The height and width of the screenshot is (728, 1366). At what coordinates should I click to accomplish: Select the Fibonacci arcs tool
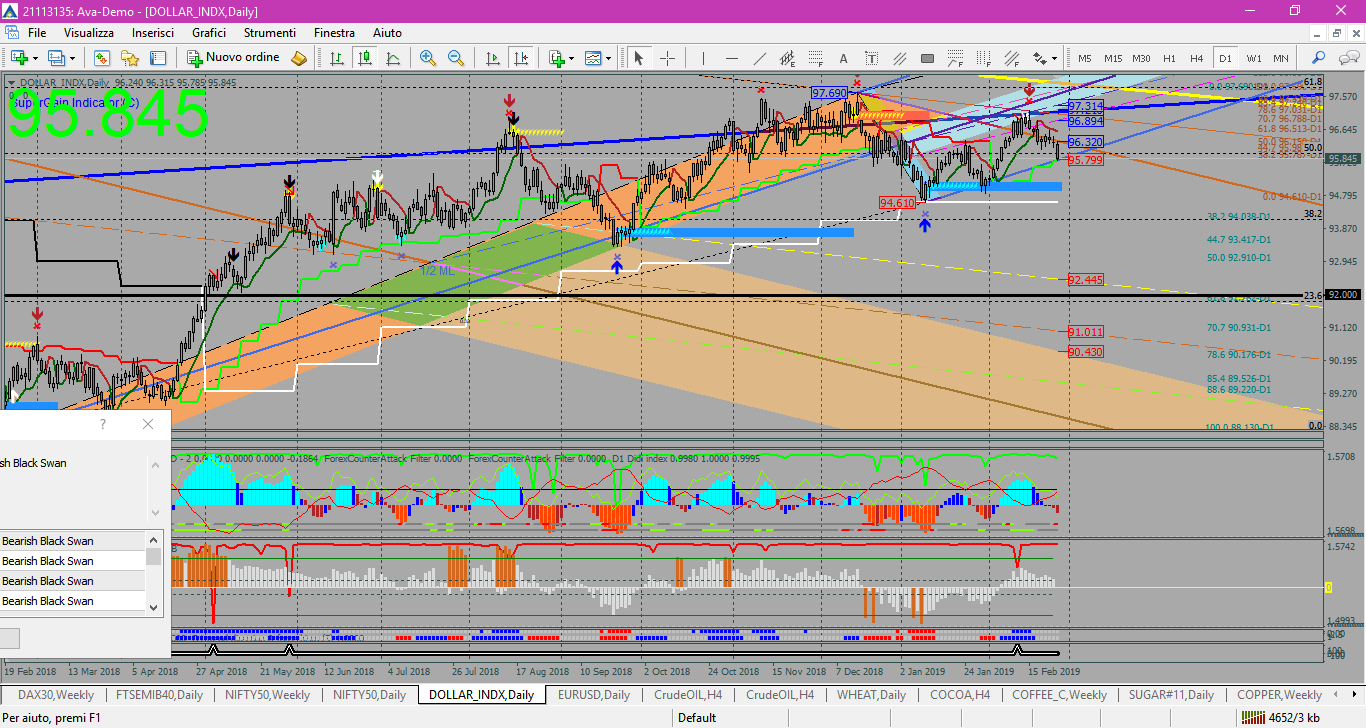955,58
